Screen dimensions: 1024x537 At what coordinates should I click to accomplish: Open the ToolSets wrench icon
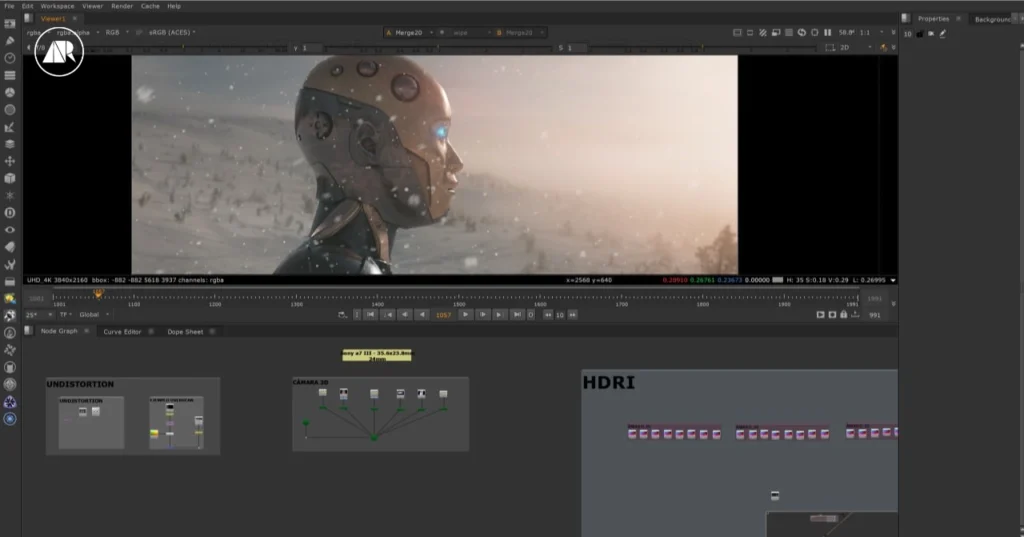coord(10,265)
